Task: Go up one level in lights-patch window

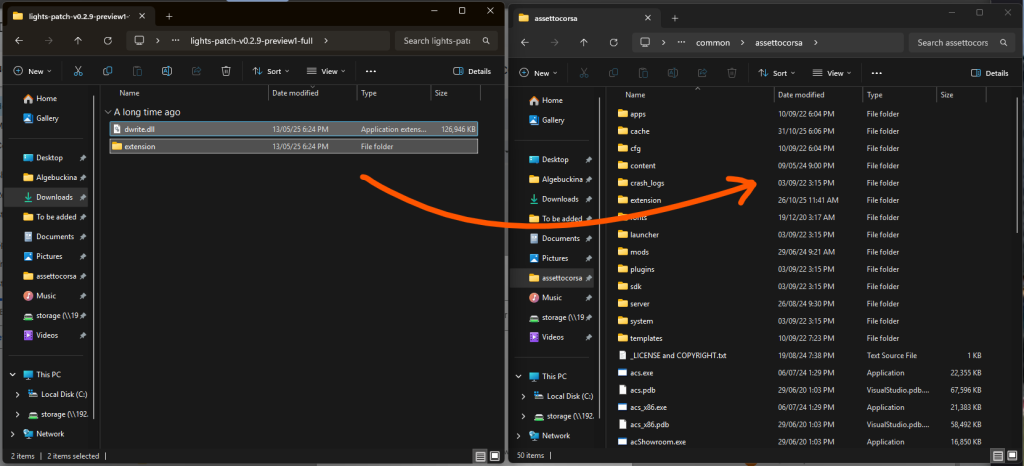Action: (79, 41)
